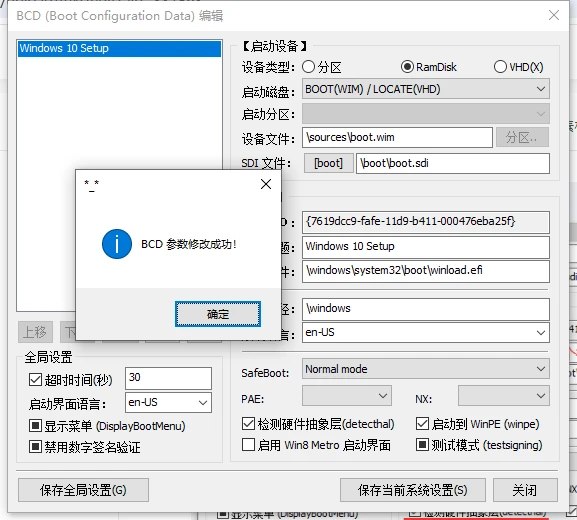Close the BCD editor window
The image size is (577, 520).
(x=553, y=15)
